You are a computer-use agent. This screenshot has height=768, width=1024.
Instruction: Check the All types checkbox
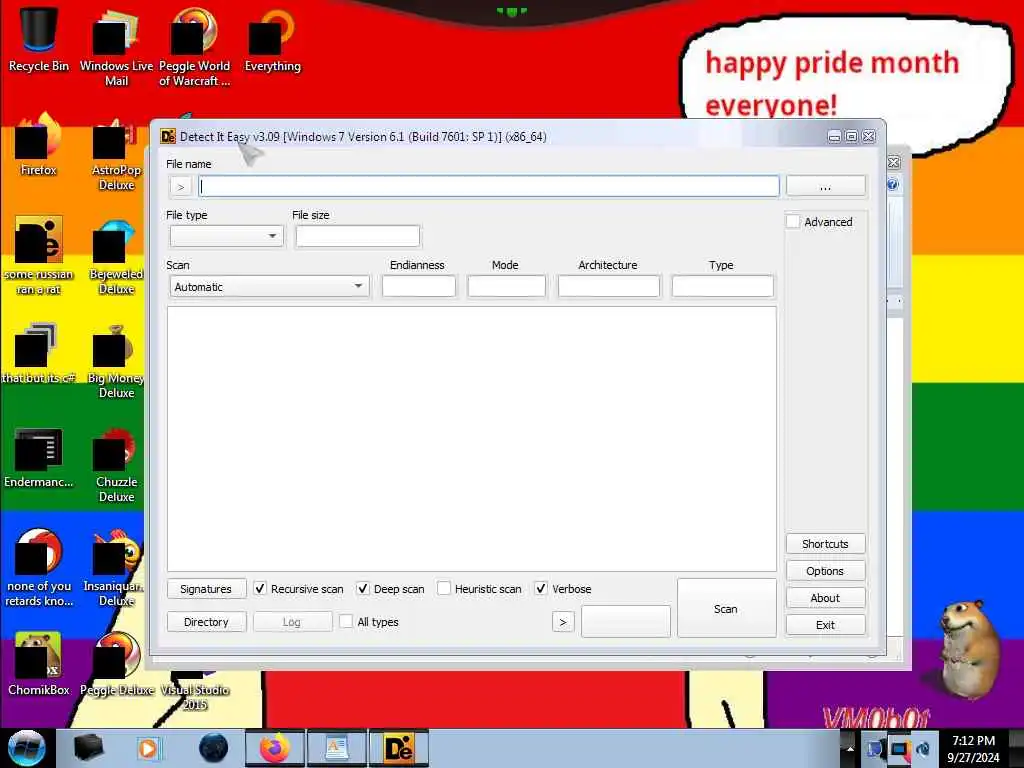346,621
